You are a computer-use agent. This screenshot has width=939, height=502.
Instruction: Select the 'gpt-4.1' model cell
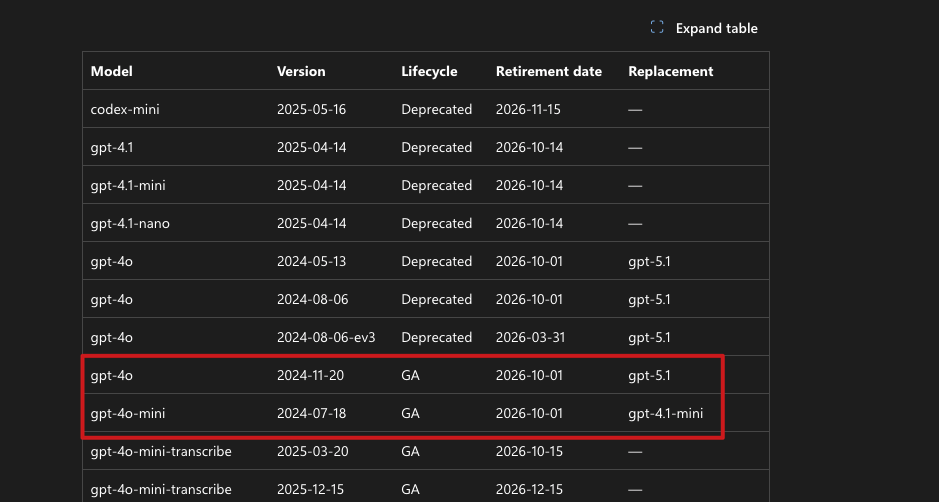click(x=112, y=147)
